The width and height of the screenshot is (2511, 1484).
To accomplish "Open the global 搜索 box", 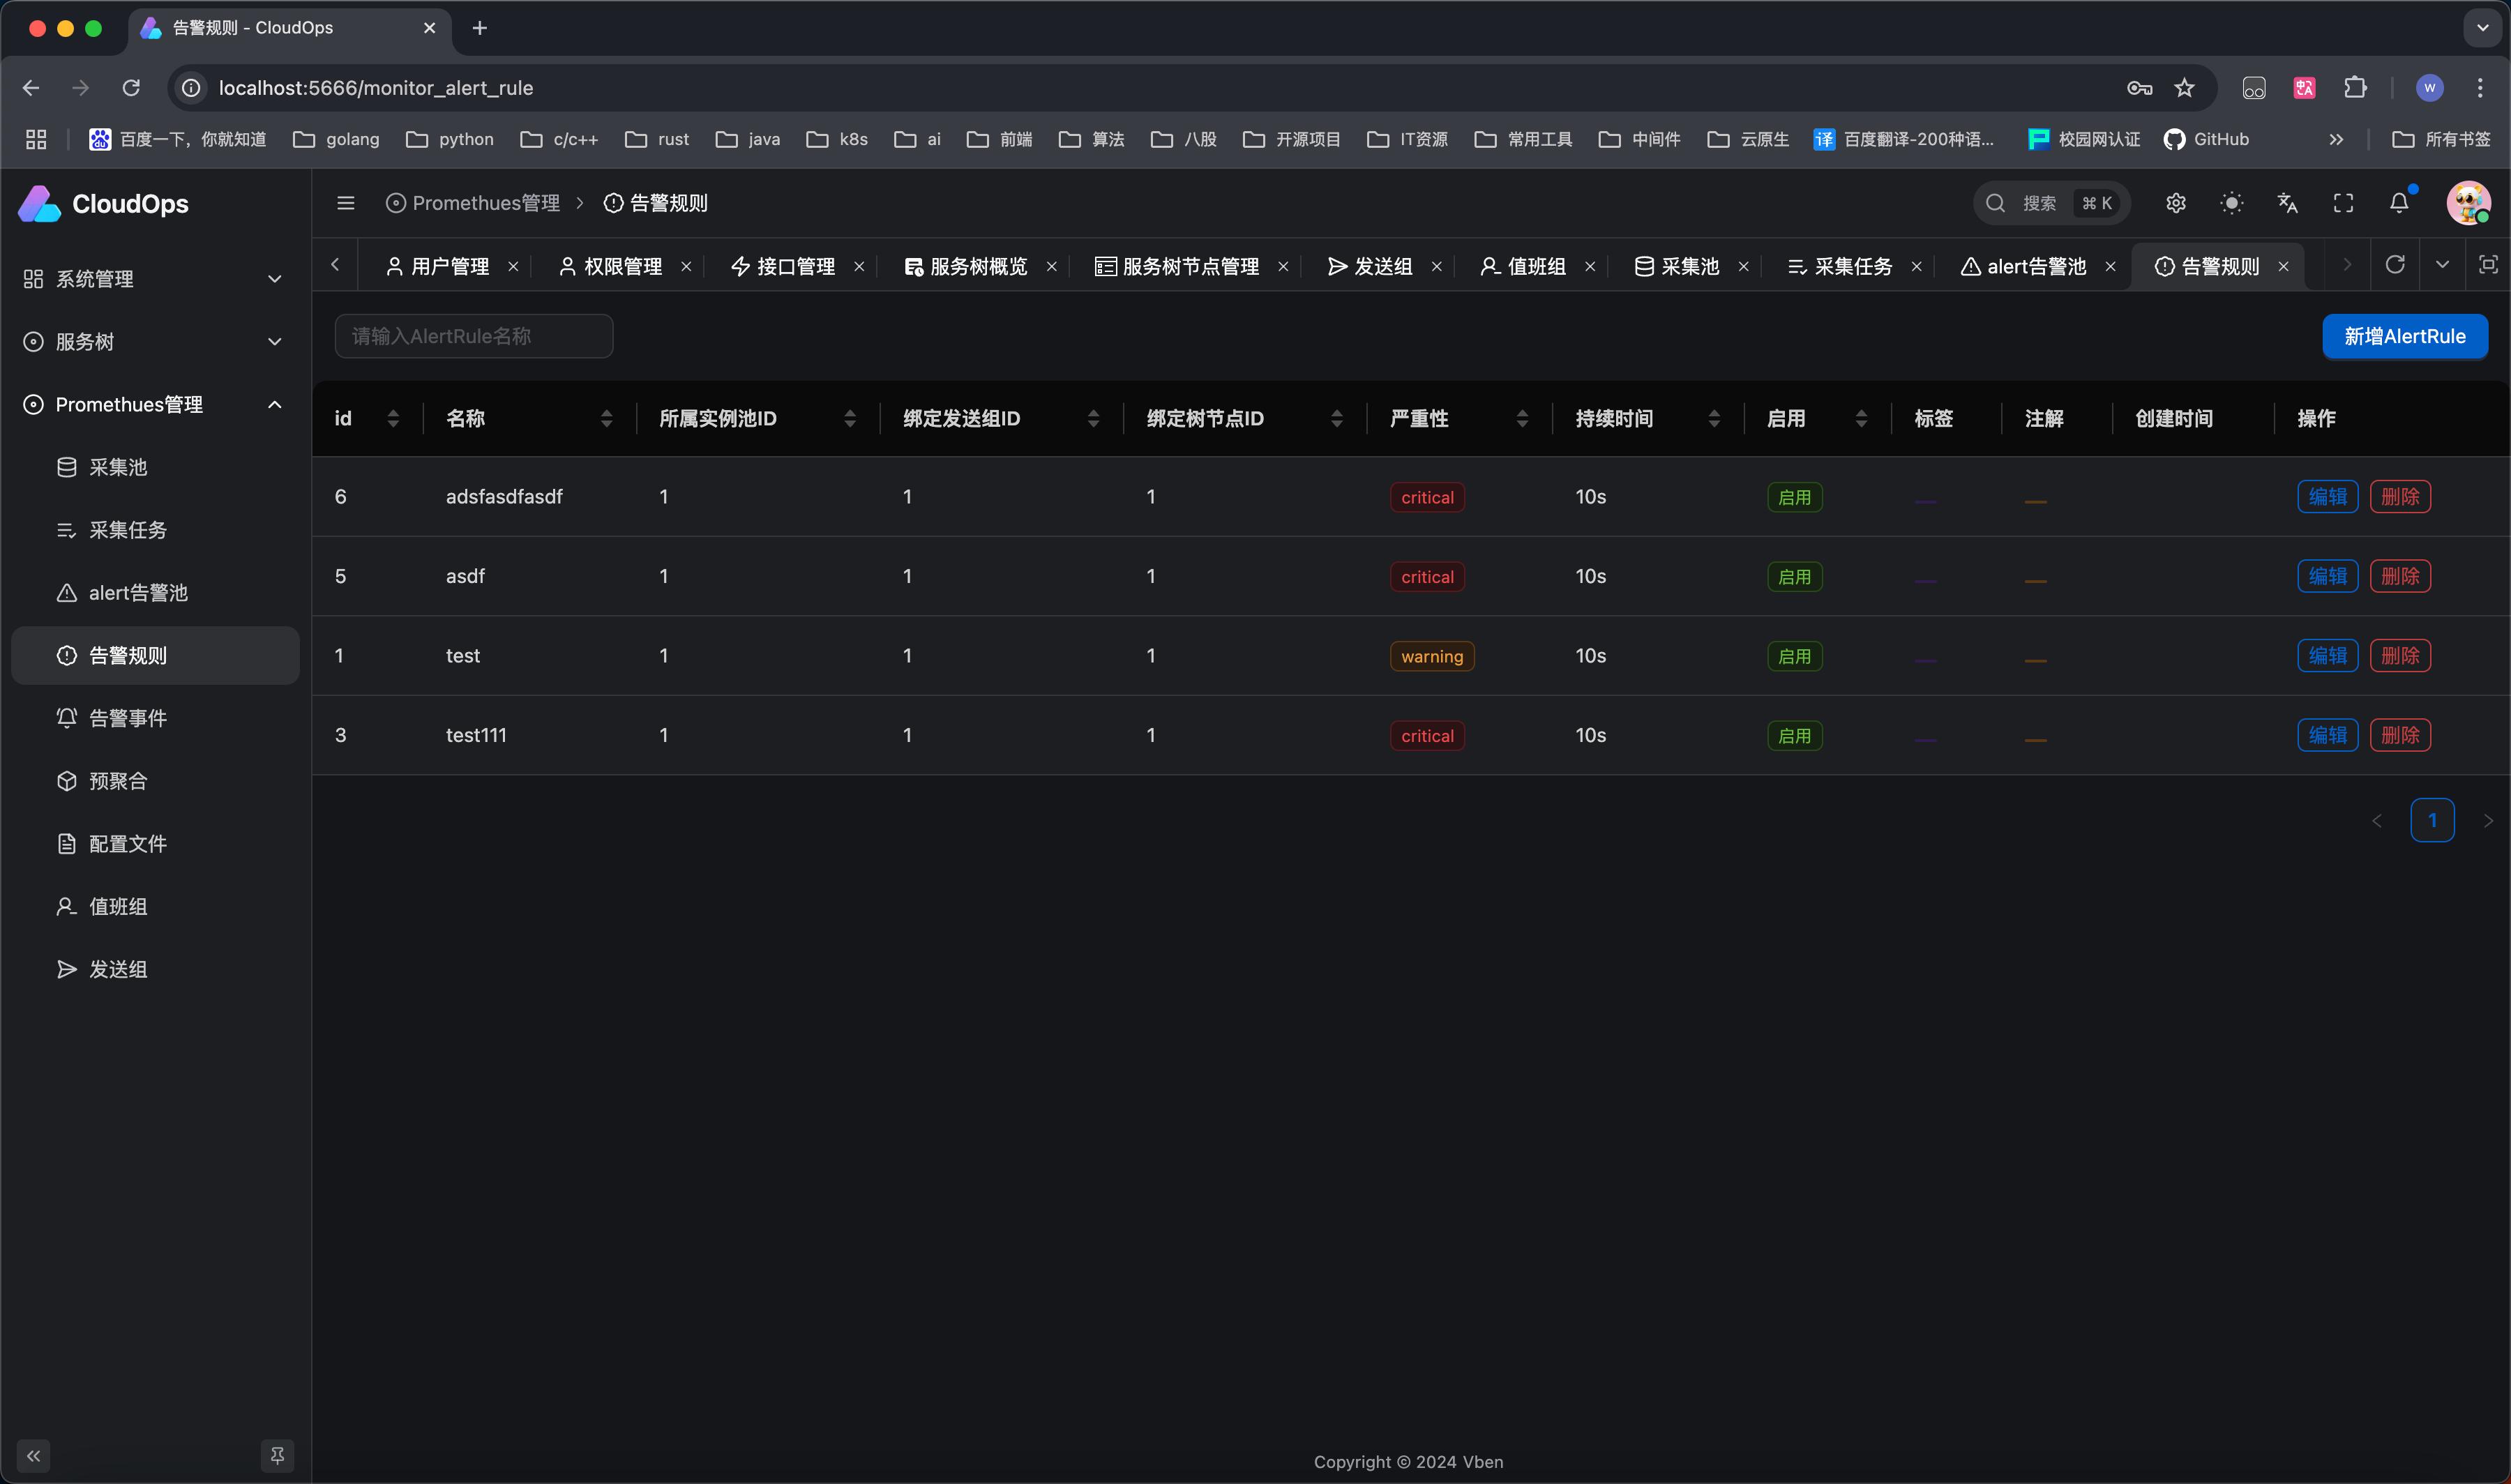I will coord(2051,203).
